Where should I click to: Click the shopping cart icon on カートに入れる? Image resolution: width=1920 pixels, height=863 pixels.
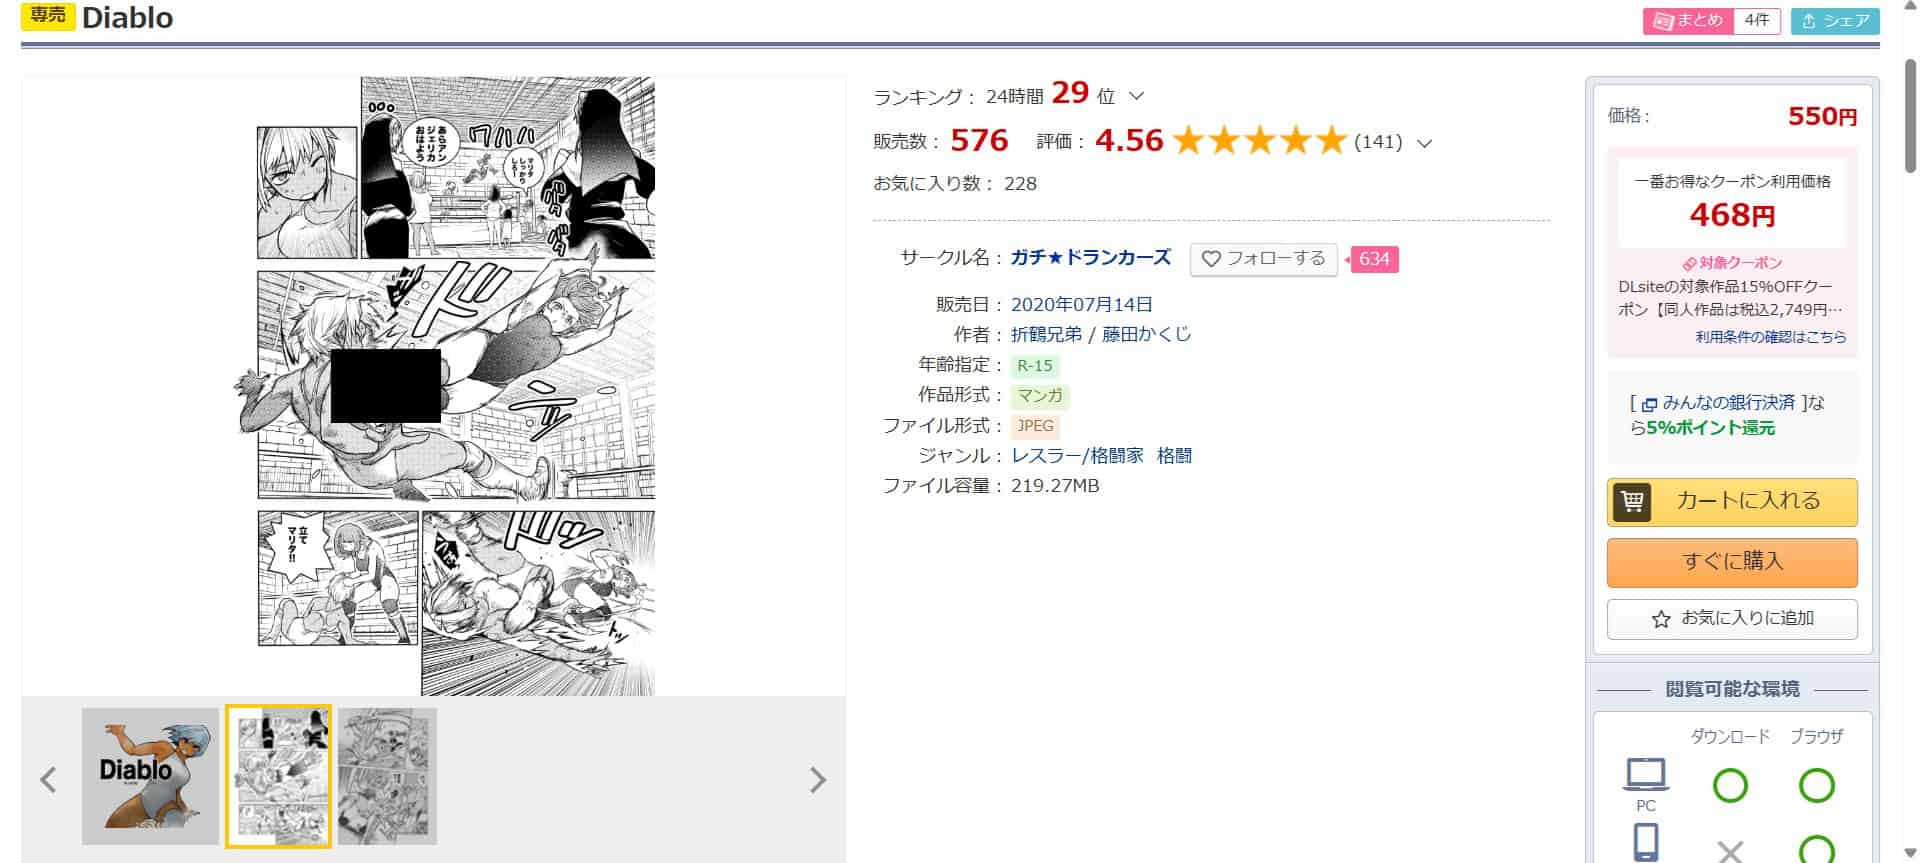pyautogui.click(x=1633, y=501)
